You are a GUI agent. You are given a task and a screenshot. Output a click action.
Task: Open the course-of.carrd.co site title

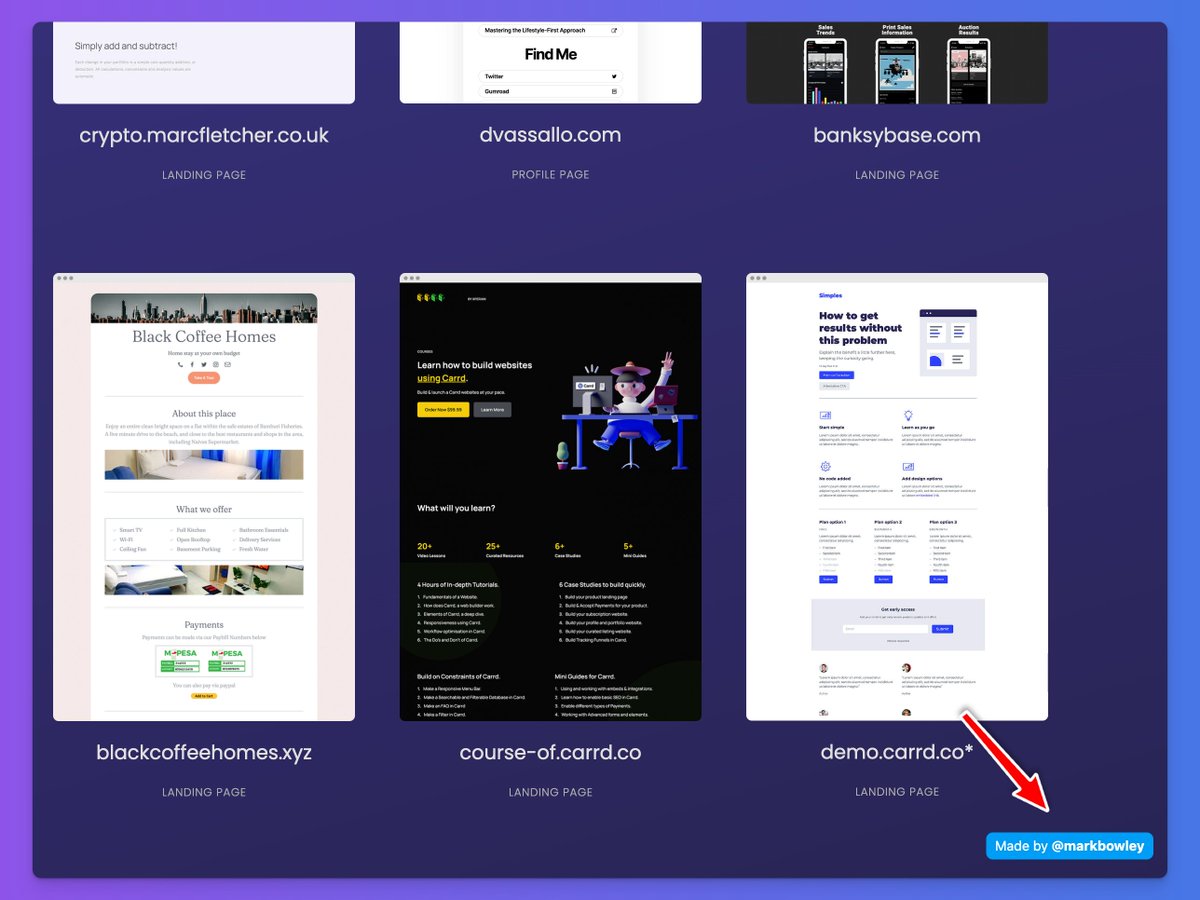(x=551, y=753)
